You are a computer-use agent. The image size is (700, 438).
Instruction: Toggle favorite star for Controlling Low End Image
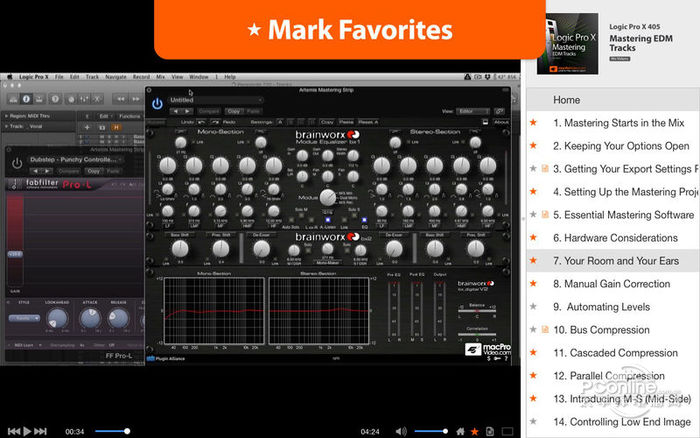[x=533, y=421]
